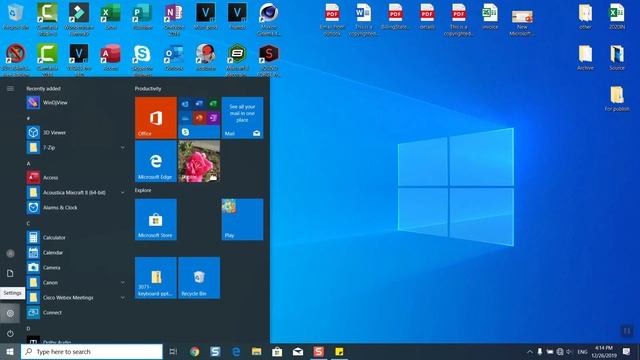Select the 'details' PDF file on desktop
The image size is (640, 360).
(427, 17)
